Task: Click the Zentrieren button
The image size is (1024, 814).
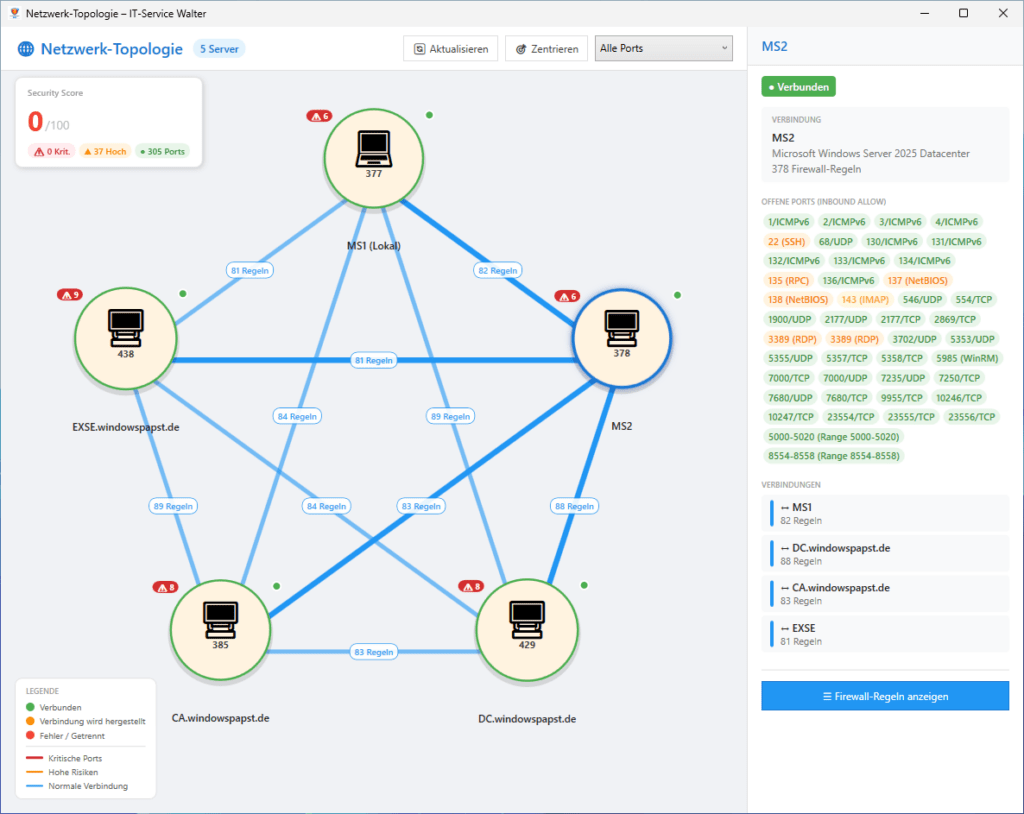Action: coord(546,48)
